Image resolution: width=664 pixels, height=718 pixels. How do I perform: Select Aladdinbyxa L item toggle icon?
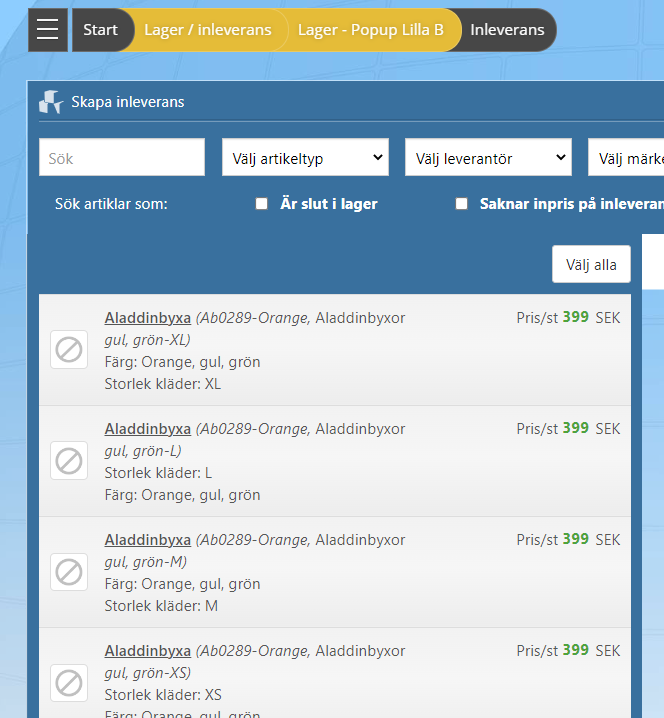click(x=69, y=461)
